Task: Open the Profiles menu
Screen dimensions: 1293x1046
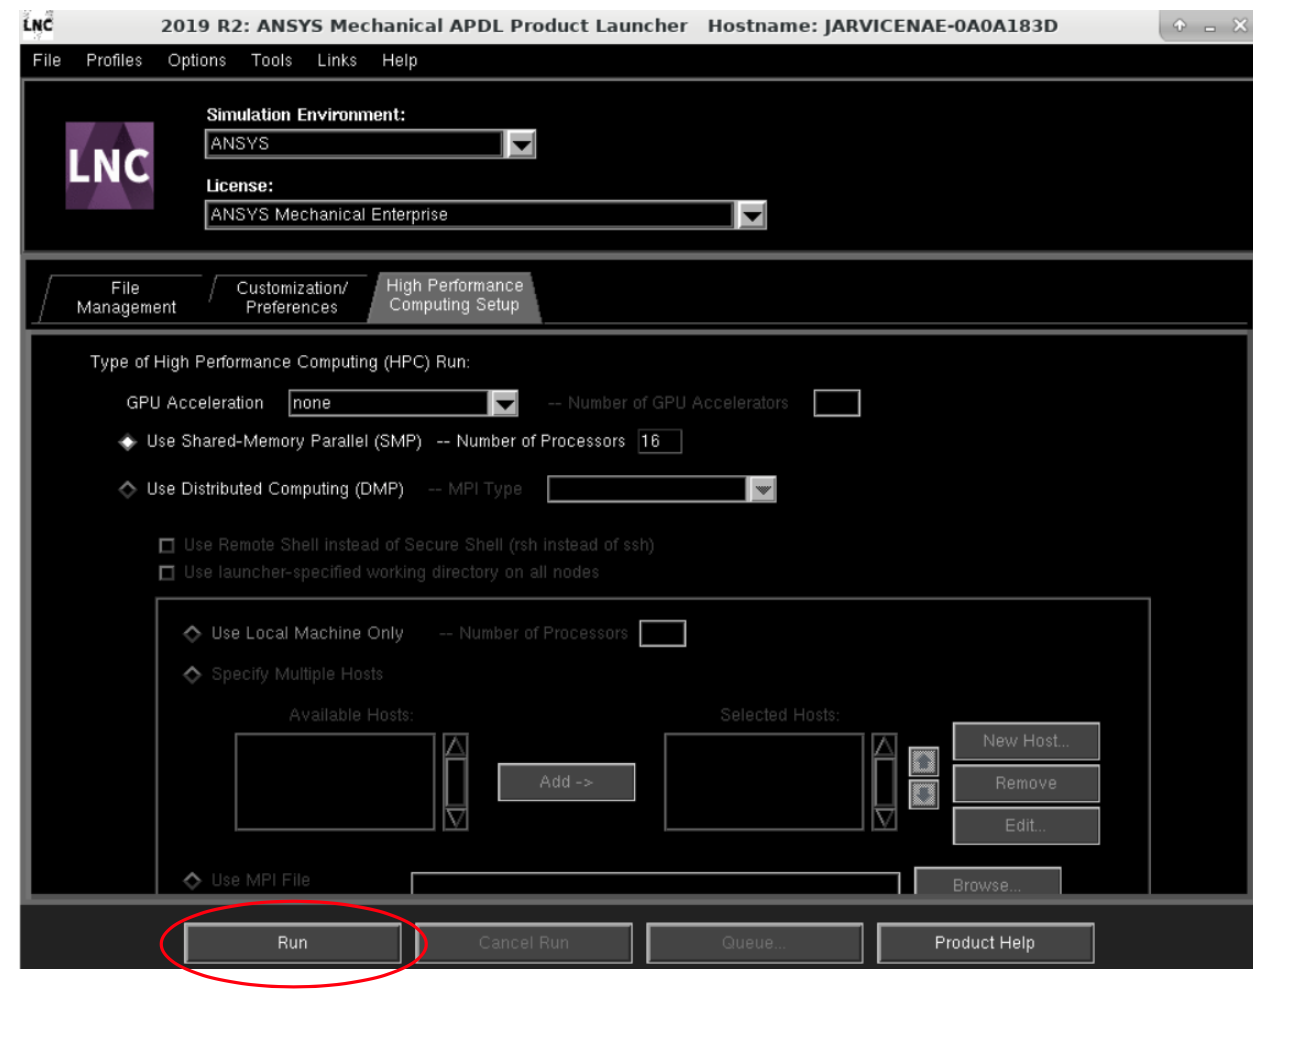Action: (x=114, y=60)
